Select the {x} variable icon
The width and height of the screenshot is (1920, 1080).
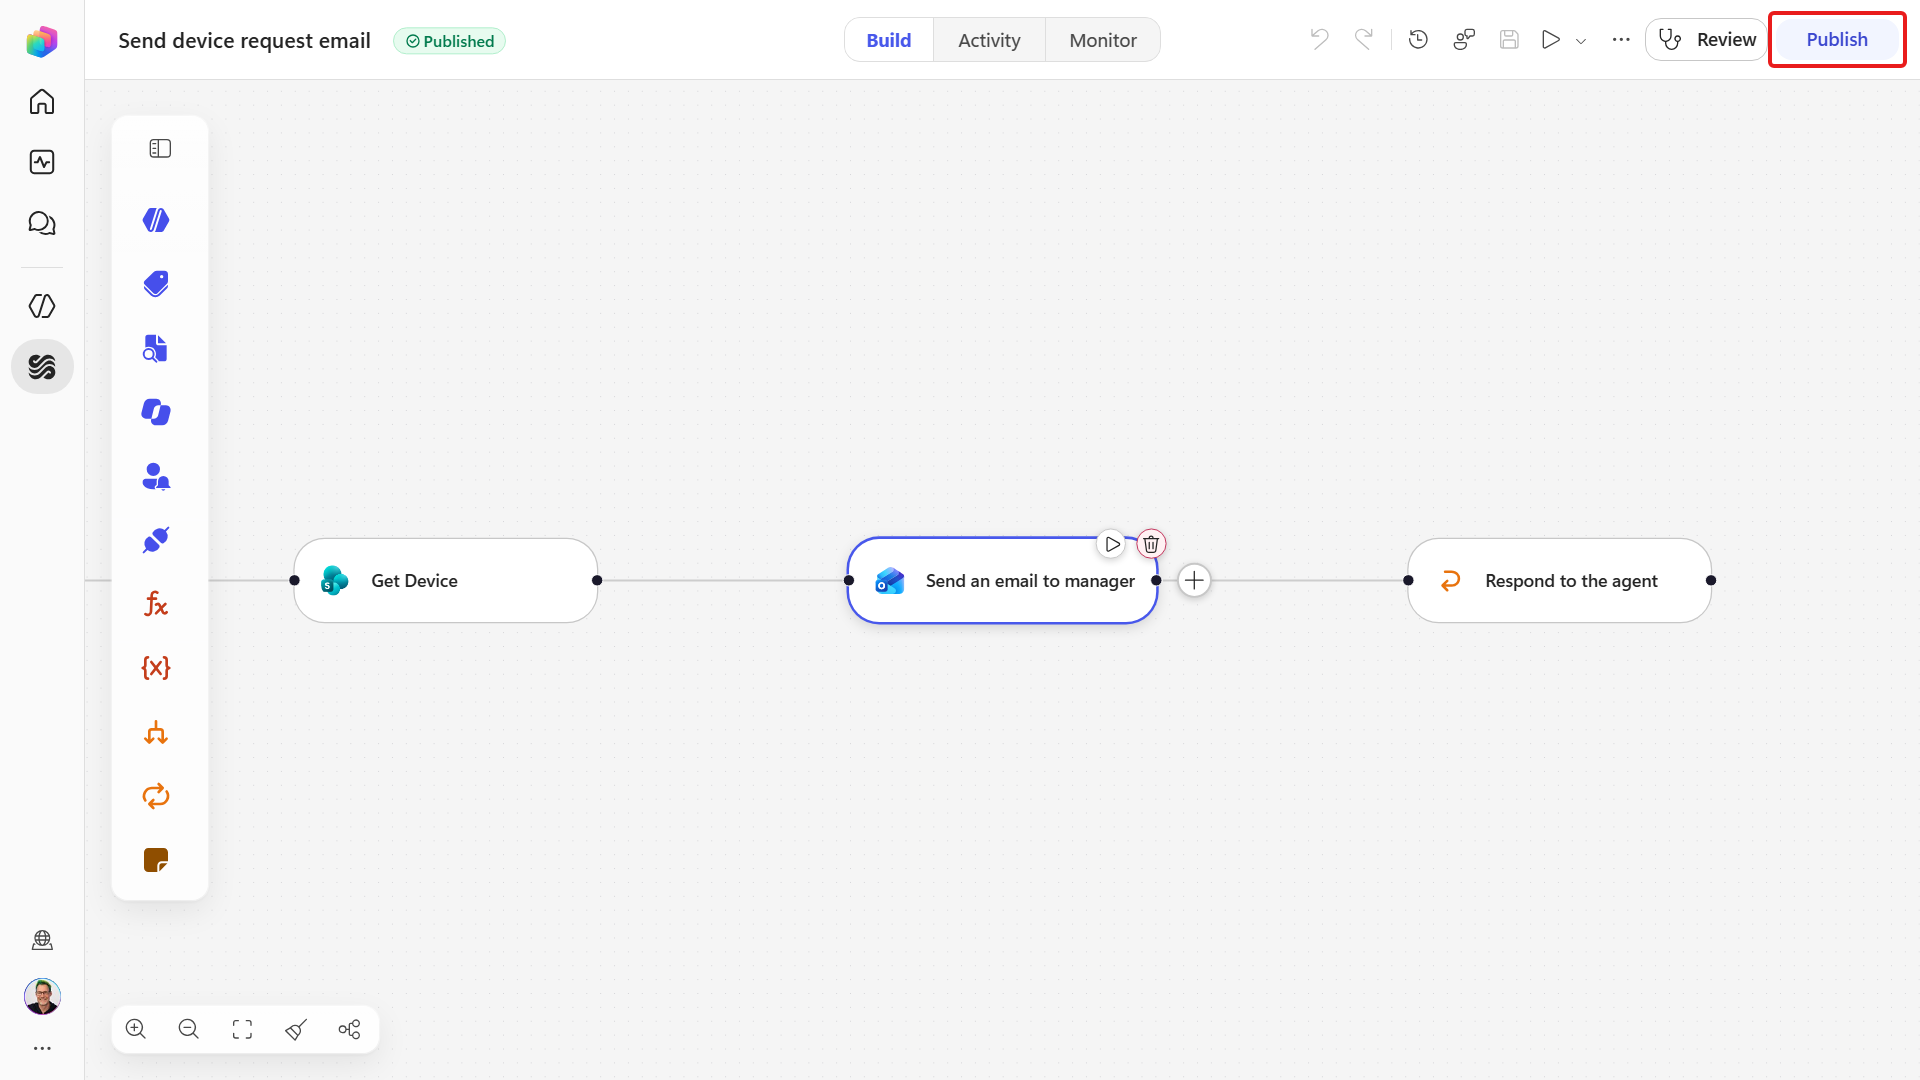pos(156,668)
